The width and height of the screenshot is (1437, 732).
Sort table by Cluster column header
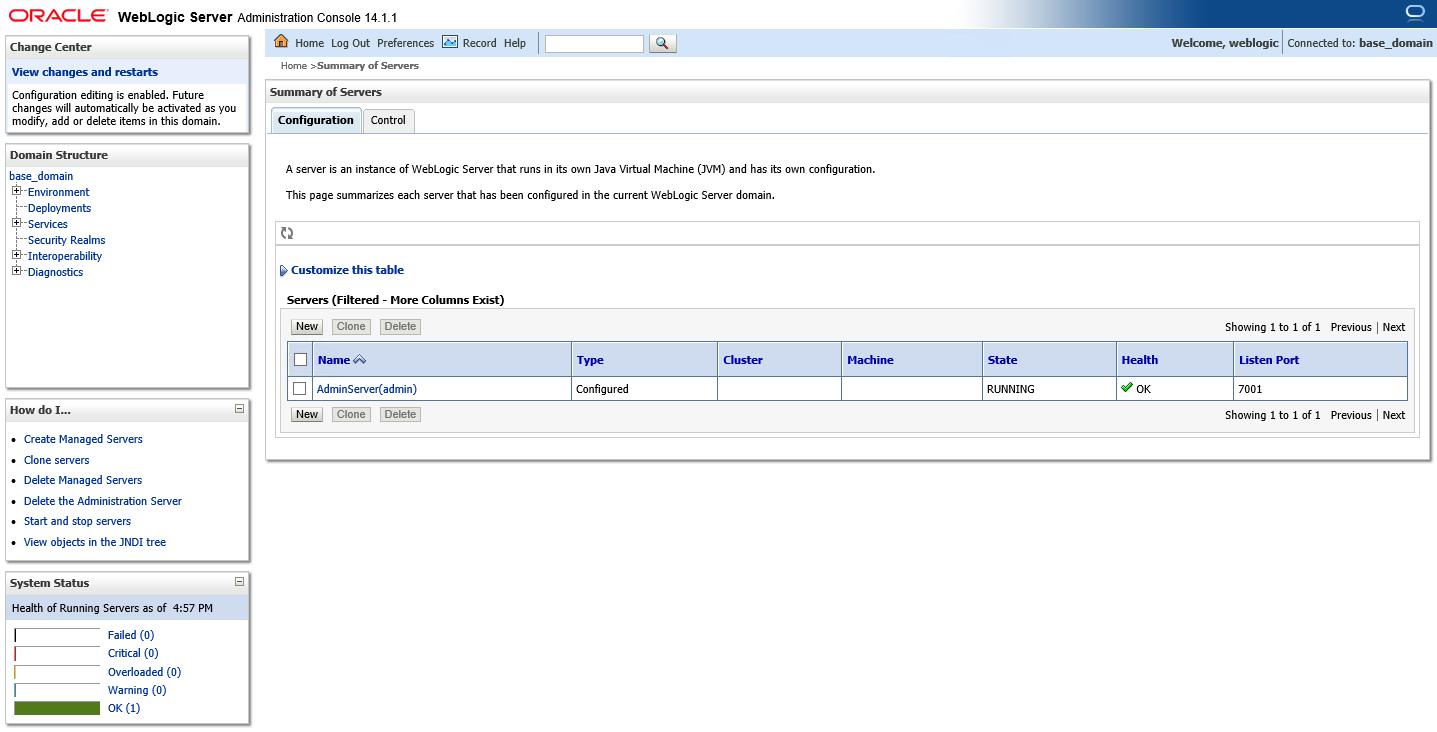(743, 360)
